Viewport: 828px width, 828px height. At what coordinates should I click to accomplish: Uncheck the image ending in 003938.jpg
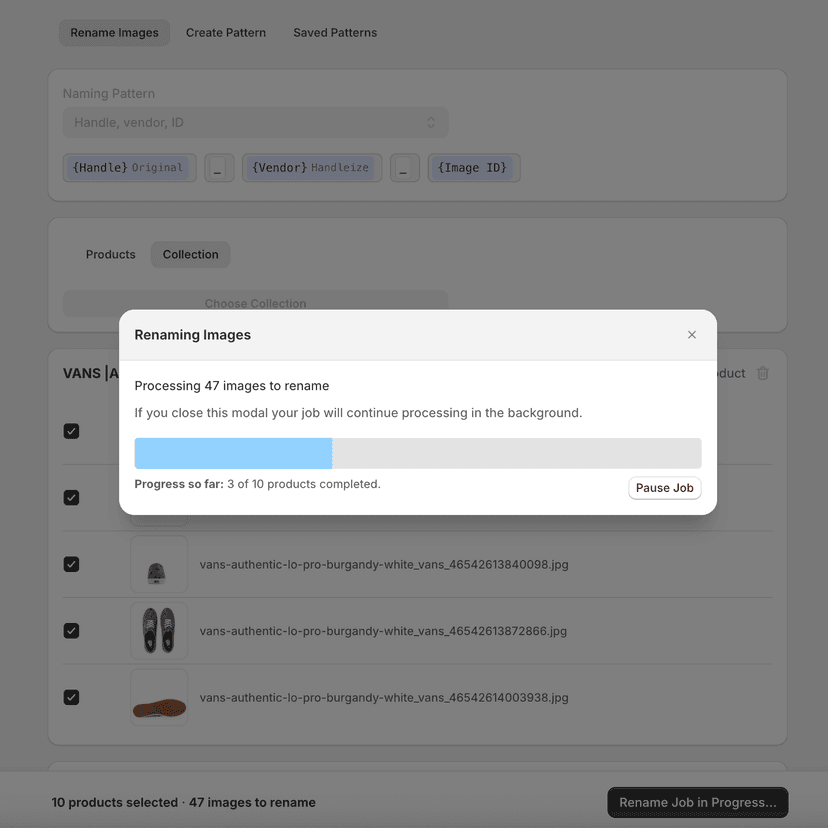(71, 697)
